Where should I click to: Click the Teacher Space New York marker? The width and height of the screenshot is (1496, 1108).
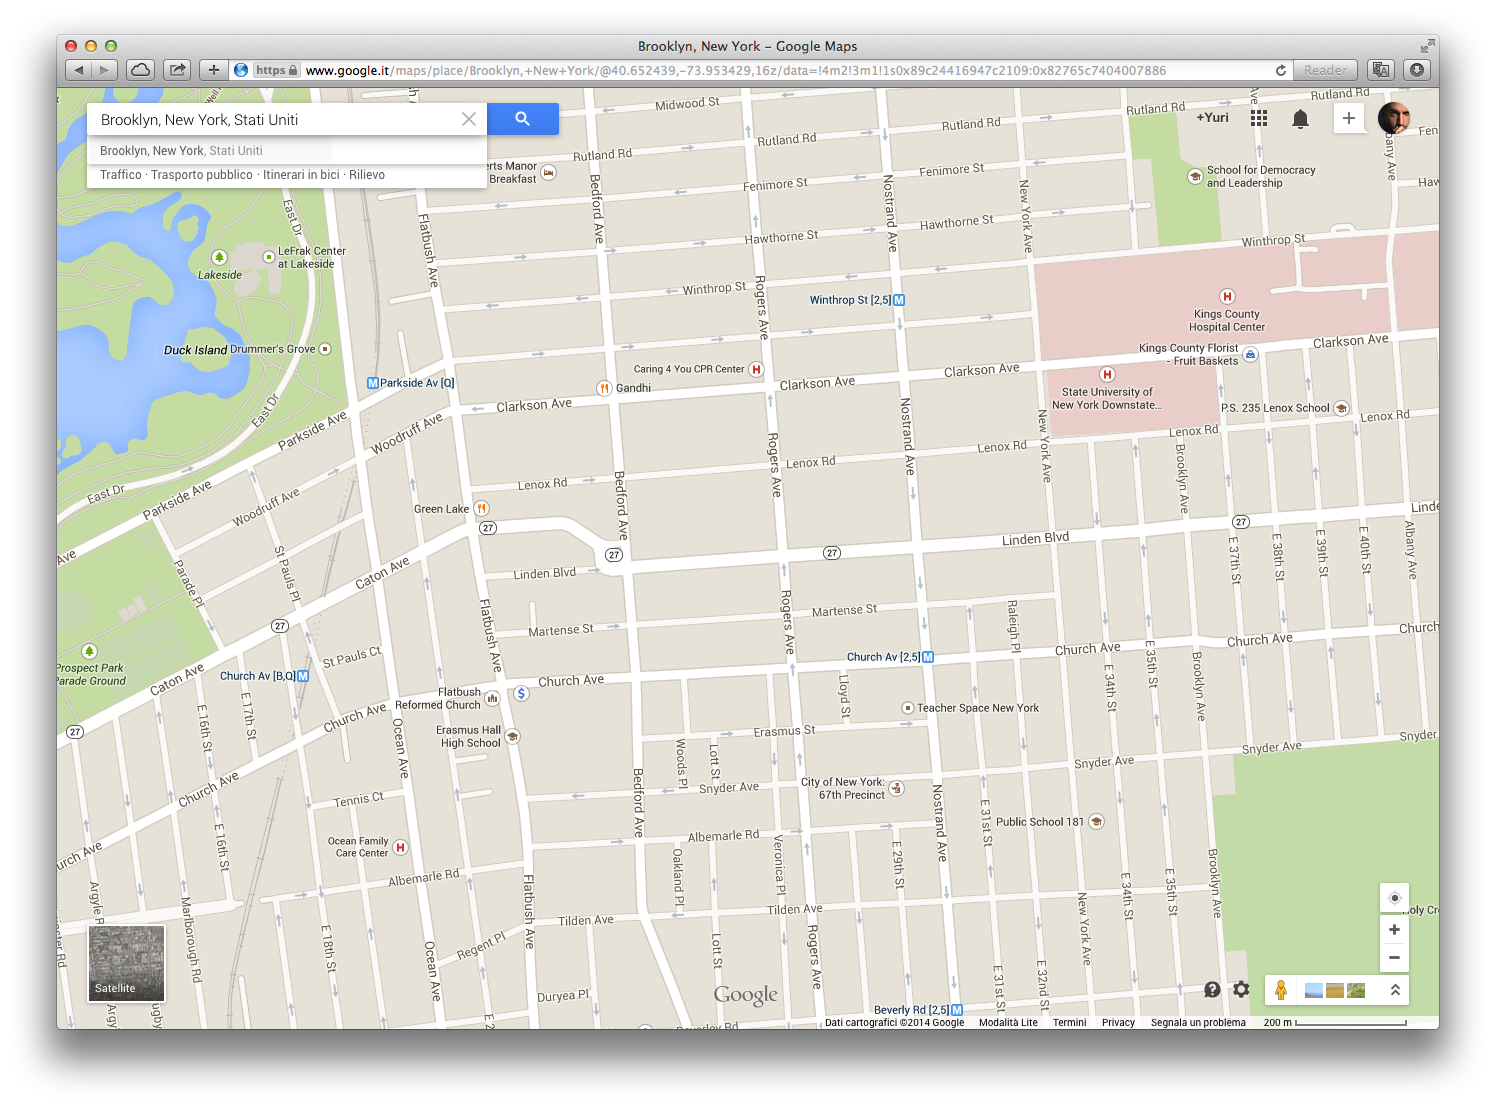pos(908,708)
